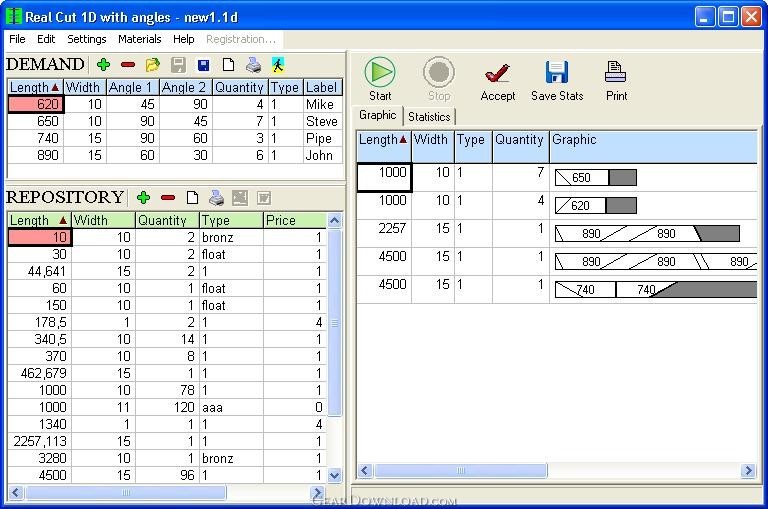This screenshot has width=768, height=509.
Task: Print the DEMAND list with printer icon
Action: [253, 65]
